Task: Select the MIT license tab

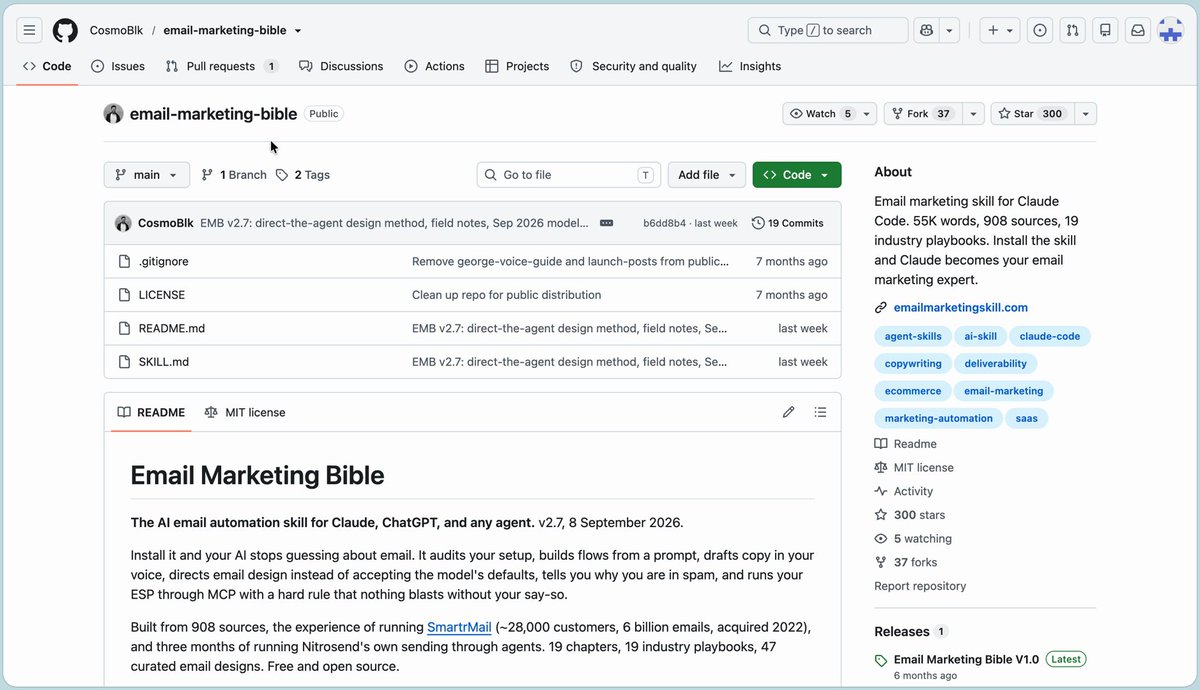Action: point(245,412)
